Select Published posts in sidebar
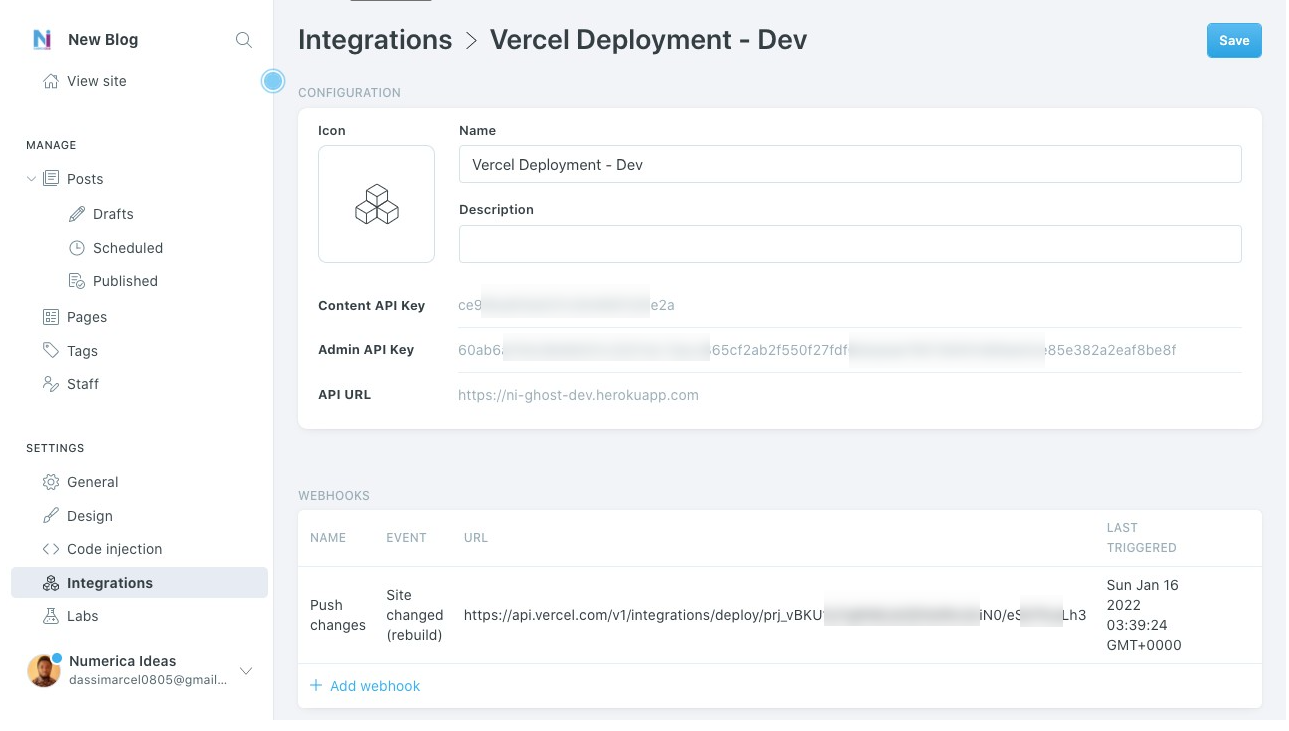Viewport: 1289px width, 731px height. pos(124,281)
